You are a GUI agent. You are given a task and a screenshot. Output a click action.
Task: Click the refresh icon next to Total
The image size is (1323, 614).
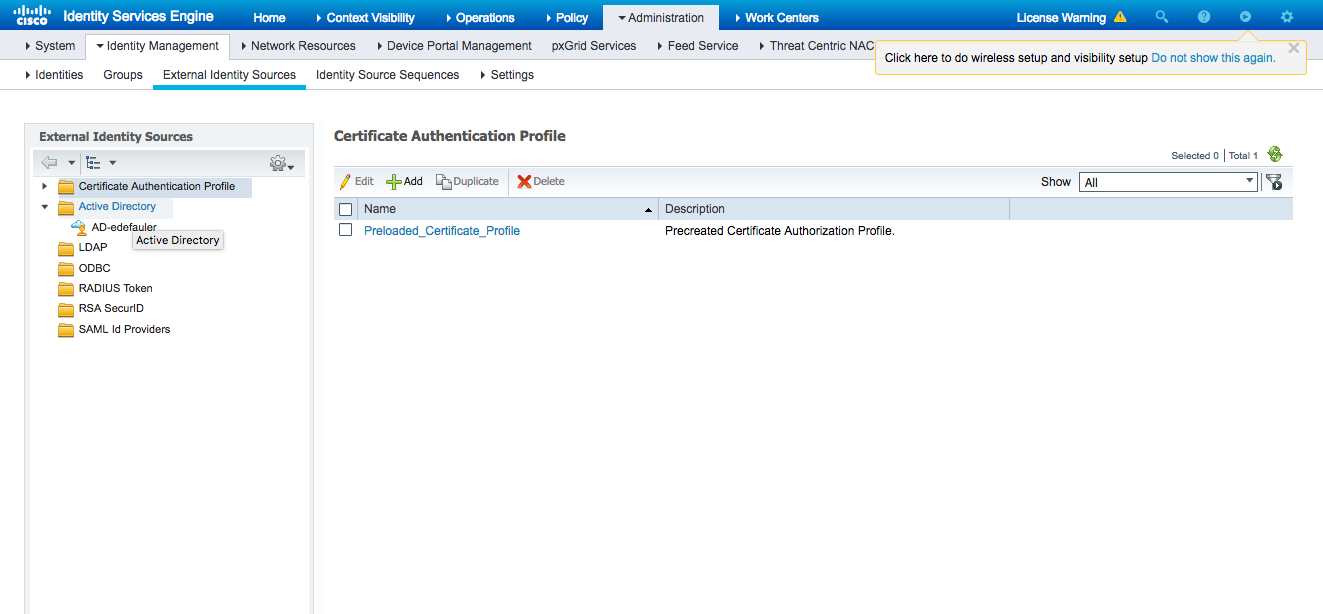click(1274, 154)
